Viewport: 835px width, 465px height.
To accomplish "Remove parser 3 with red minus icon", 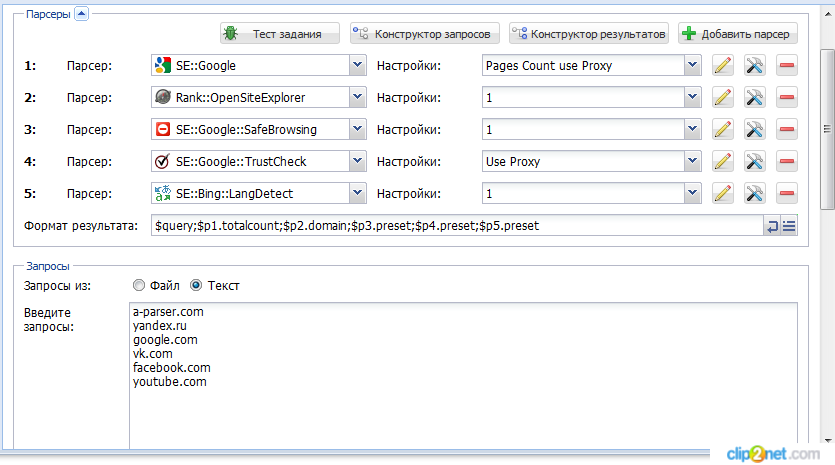I will [787, 130].
